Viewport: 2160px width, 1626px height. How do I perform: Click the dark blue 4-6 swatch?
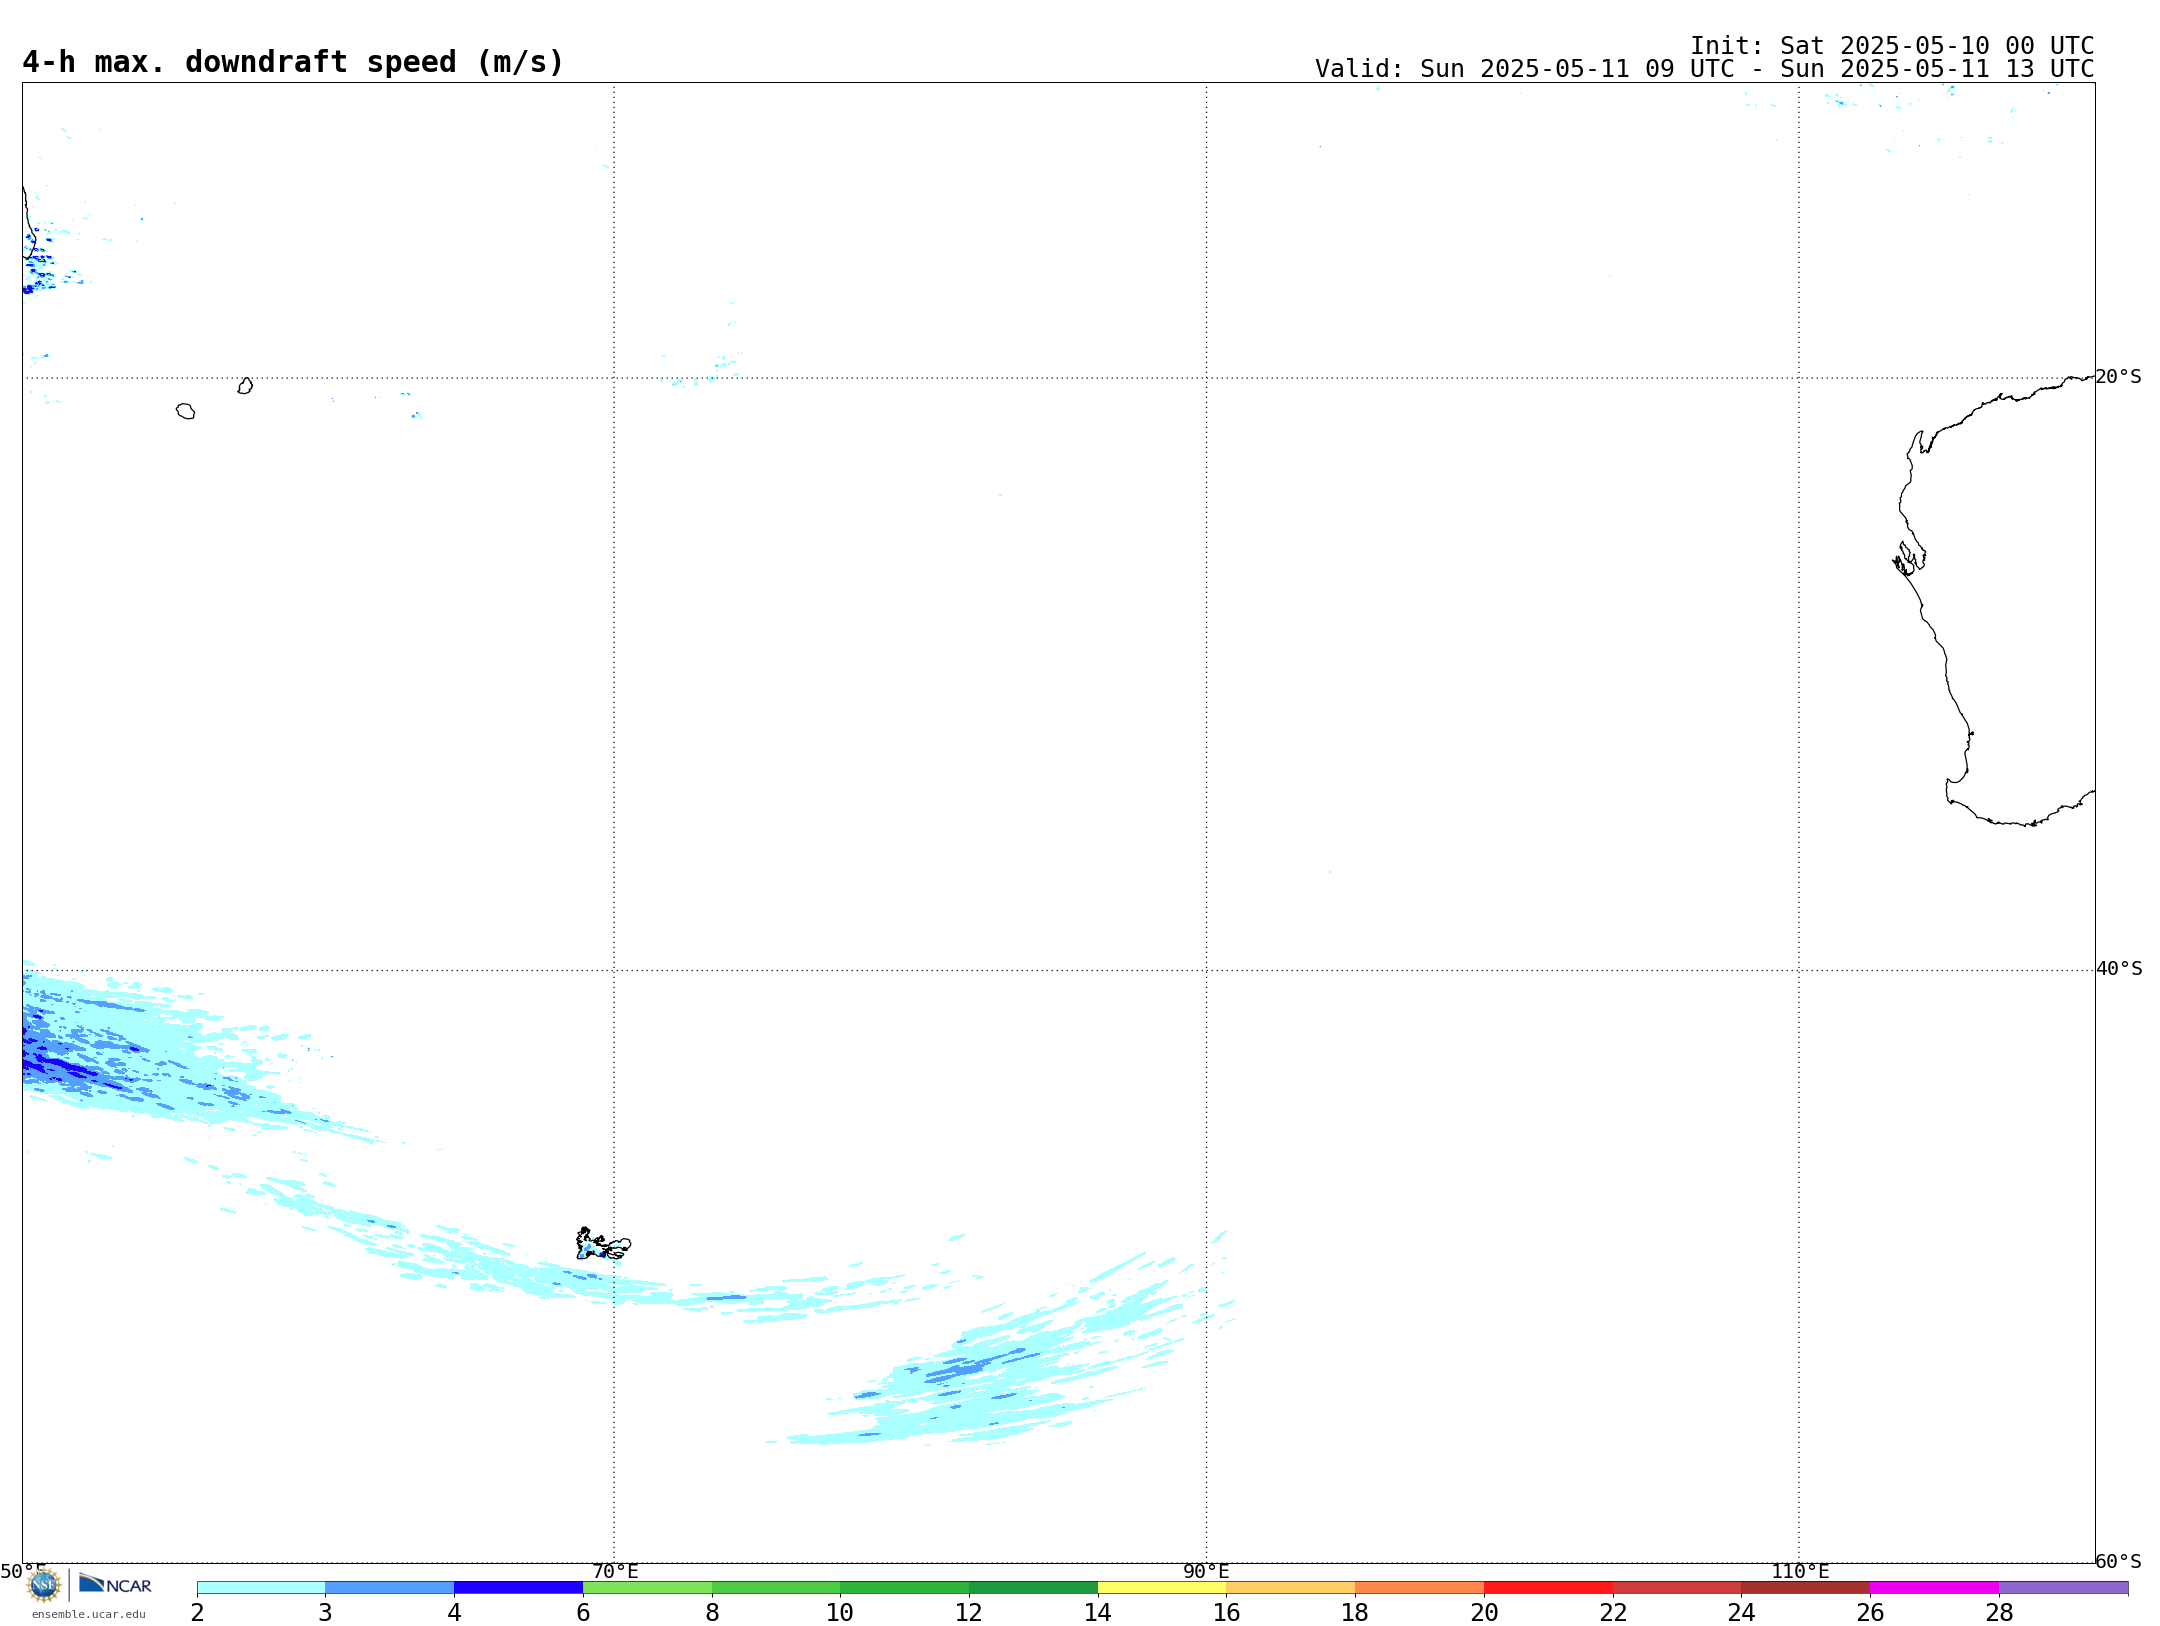pyautogui.click(x=518, y=1588)
